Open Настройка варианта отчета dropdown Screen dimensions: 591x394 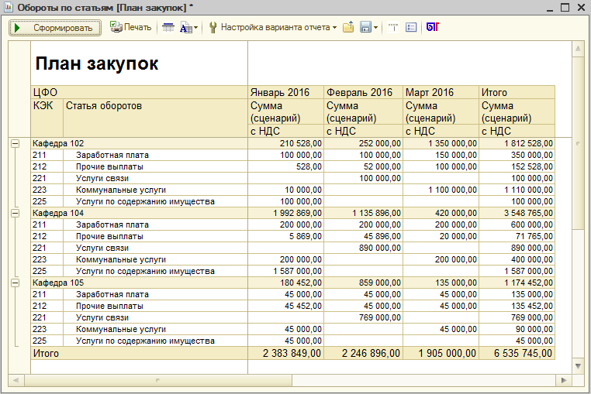(279, 27)
